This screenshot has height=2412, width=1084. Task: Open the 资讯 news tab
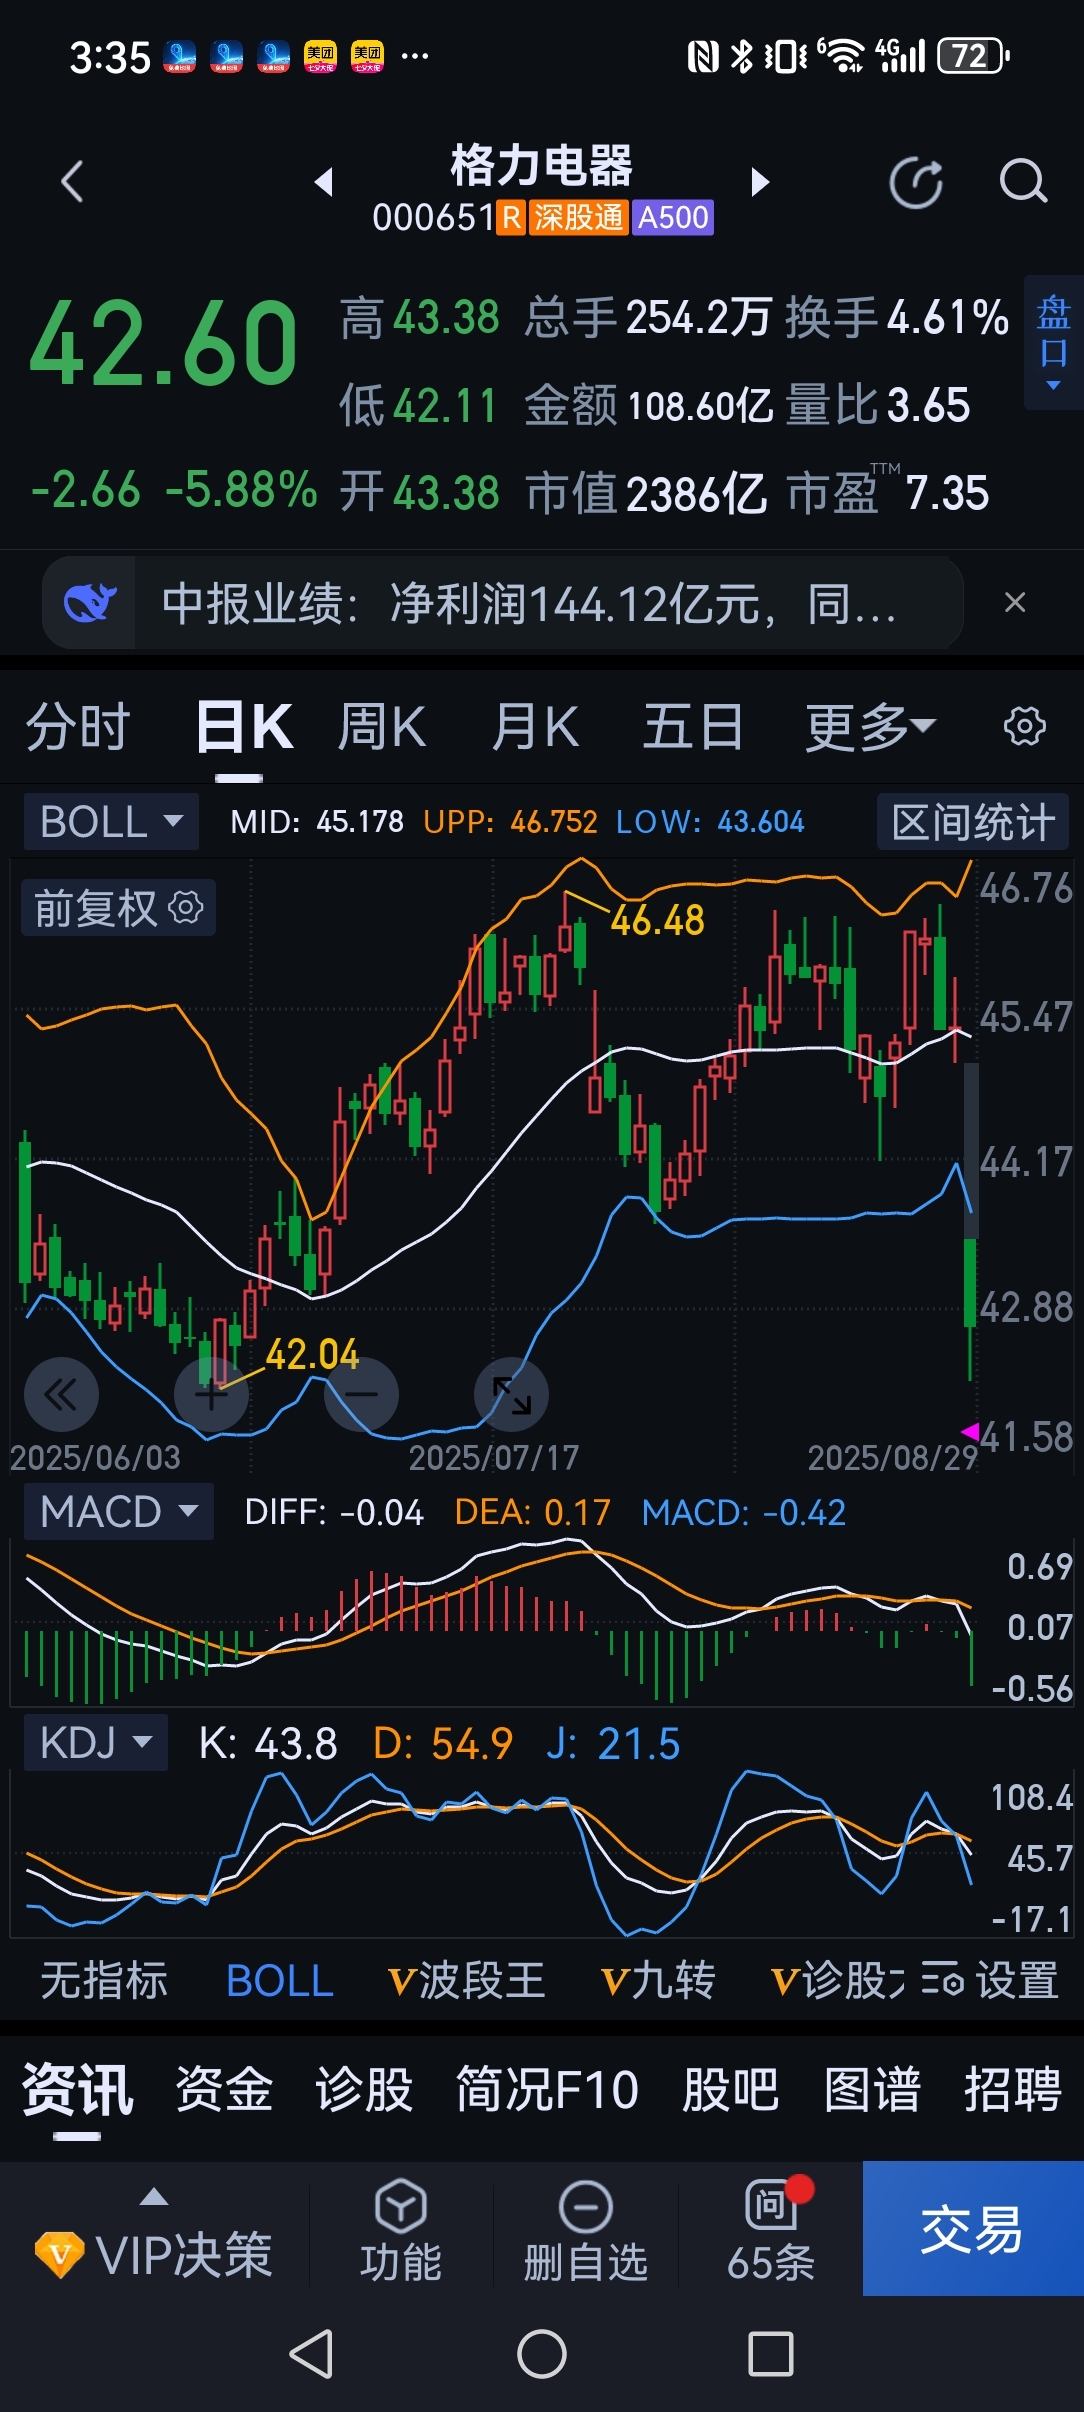tap(77, 2089)
